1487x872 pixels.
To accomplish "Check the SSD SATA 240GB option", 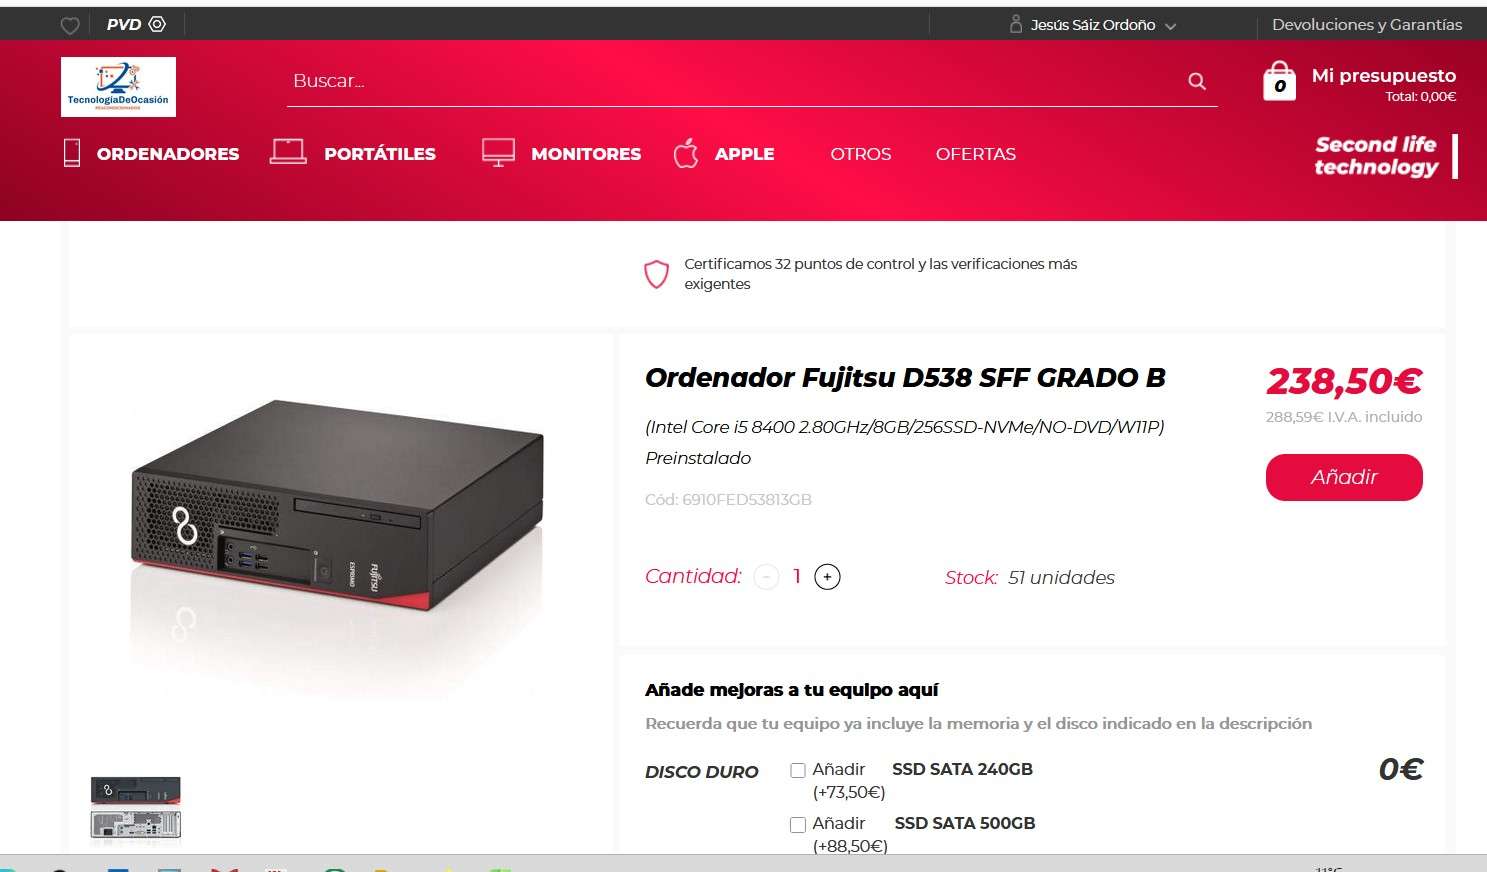I will tap(798, 770).
